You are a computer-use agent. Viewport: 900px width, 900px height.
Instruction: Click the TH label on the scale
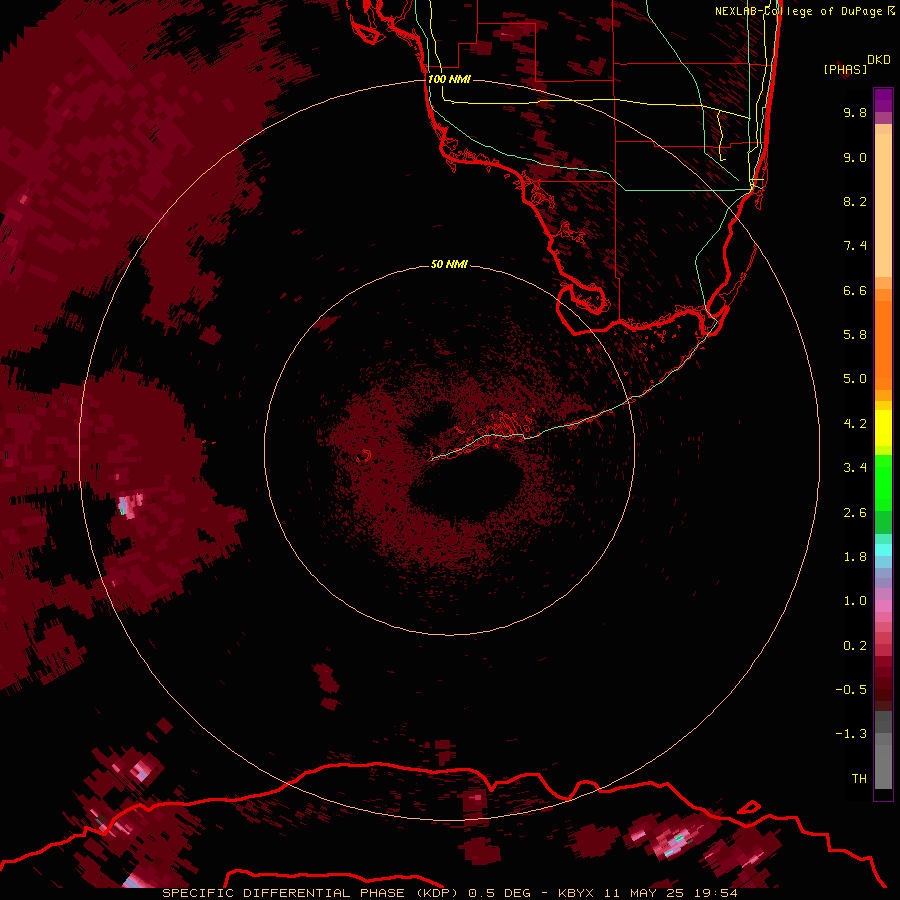(859, 779)
